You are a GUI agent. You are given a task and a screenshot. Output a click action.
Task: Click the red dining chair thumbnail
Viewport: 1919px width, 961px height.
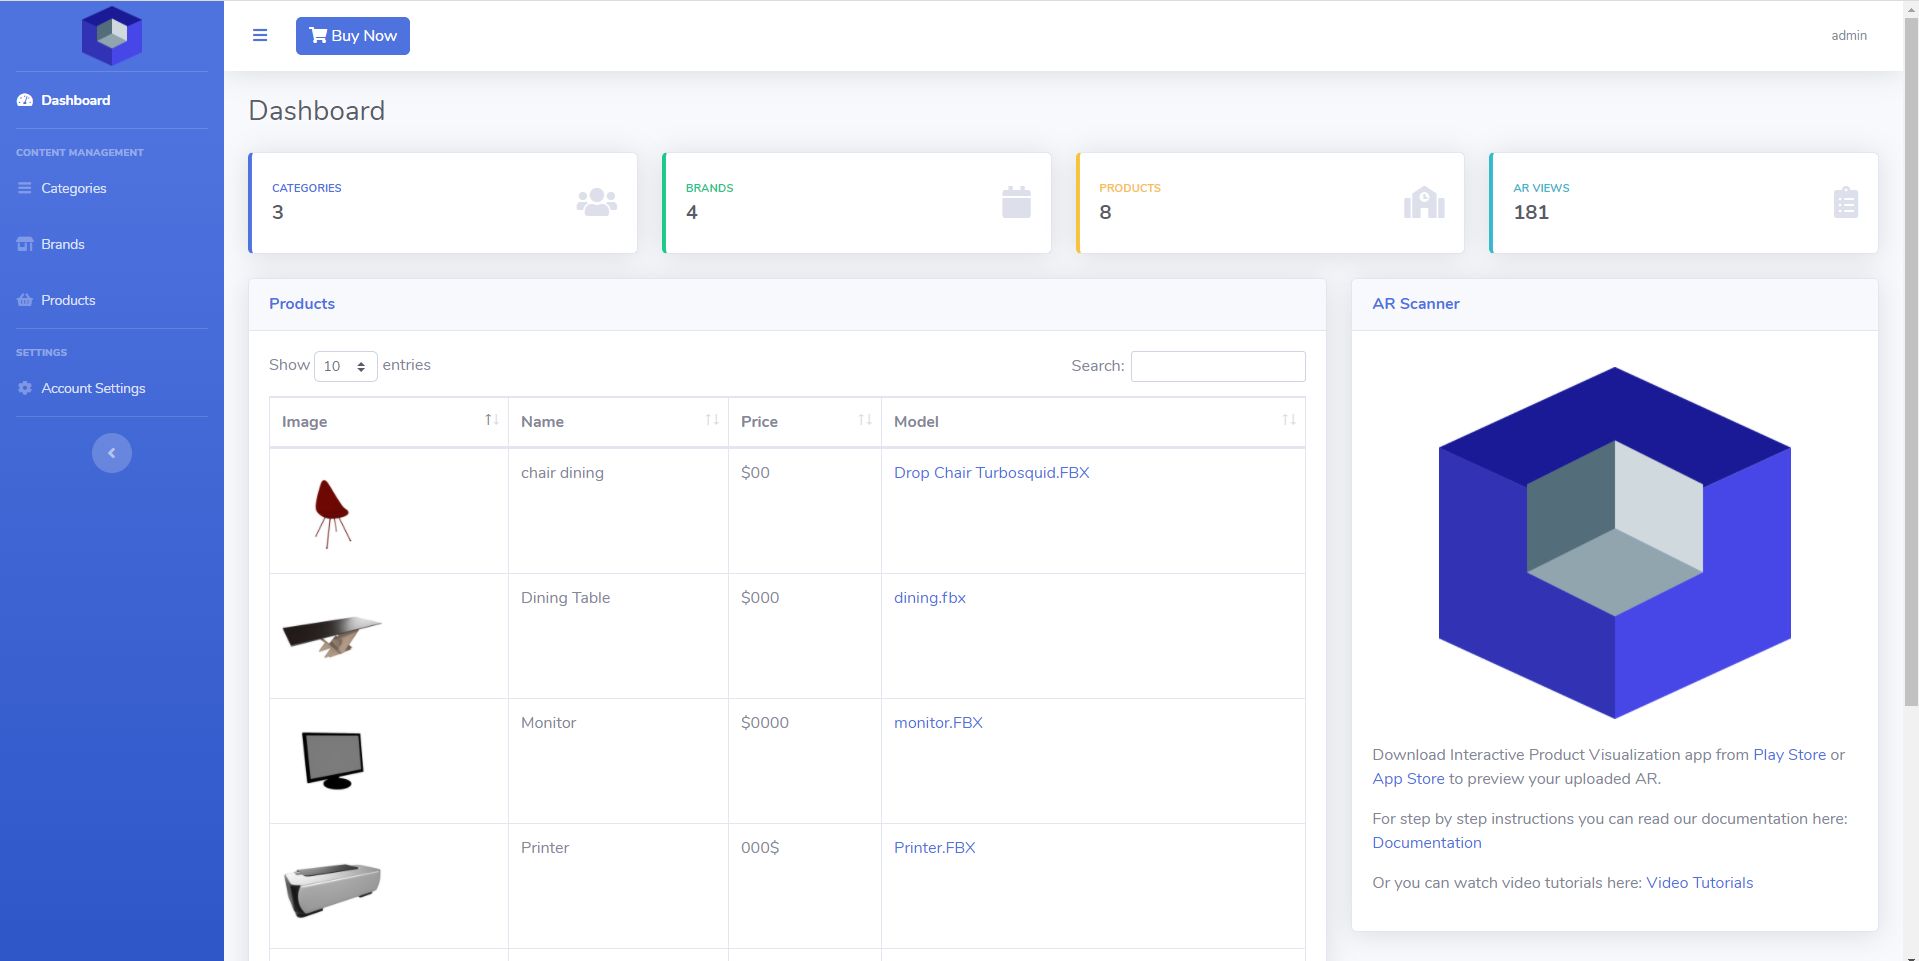[332, 512]
